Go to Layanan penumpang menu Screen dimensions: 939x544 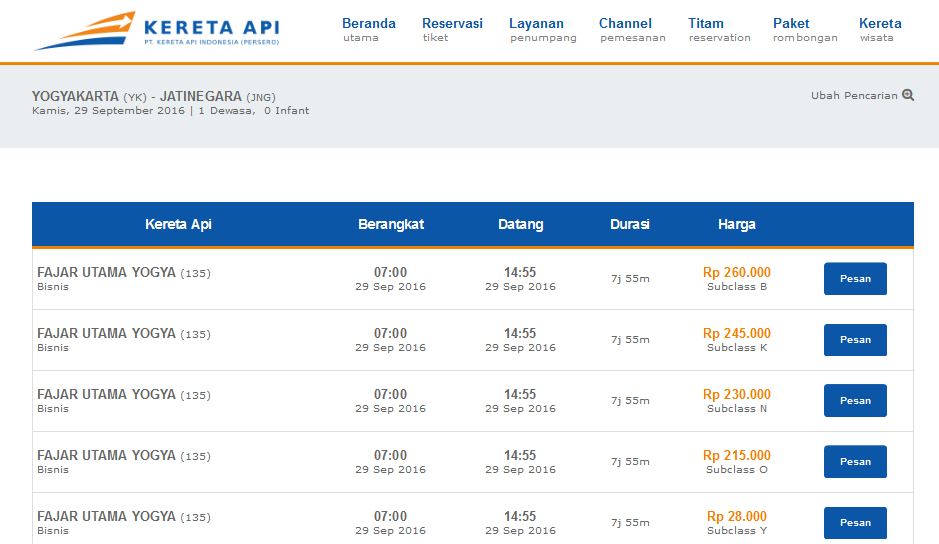[542, 30]
